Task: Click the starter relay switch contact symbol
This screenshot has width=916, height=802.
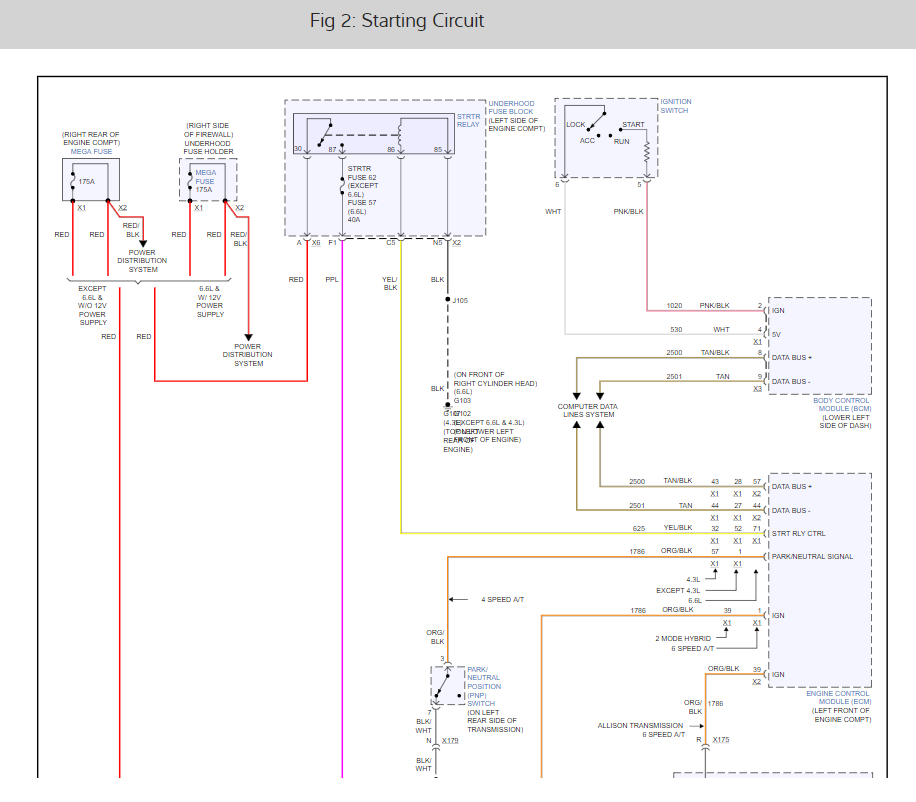Action: (x=319, y=131)
